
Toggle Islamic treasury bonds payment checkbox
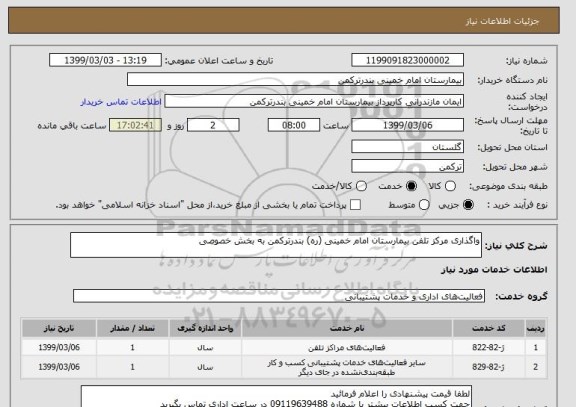point(355,205)
